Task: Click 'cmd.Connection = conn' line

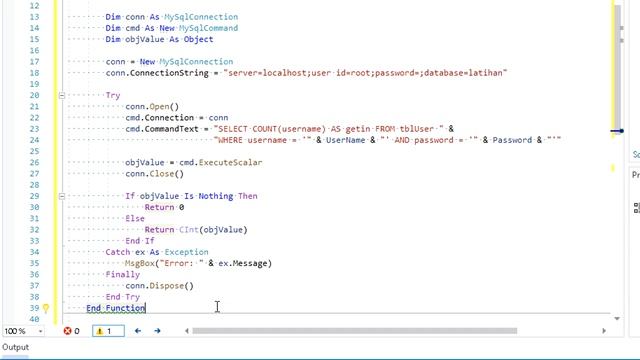Action: [177, 118]
